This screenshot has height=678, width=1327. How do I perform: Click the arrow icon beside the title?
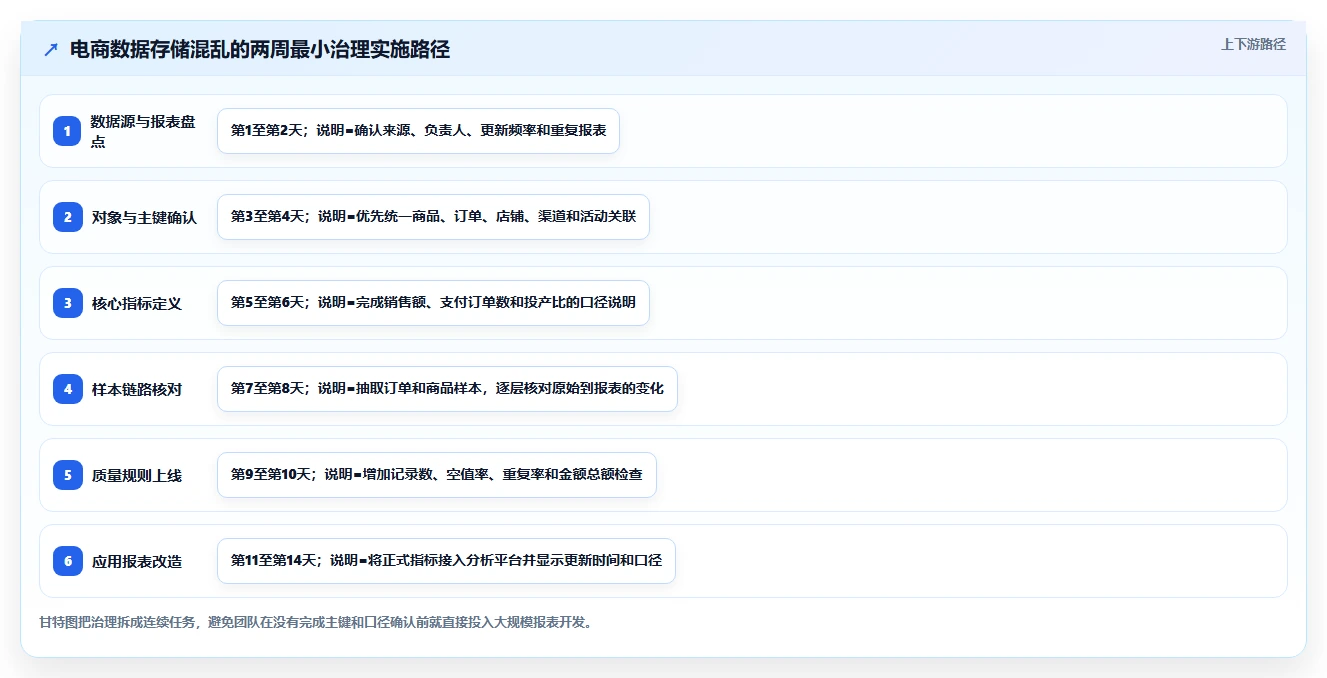pos(51,50)
